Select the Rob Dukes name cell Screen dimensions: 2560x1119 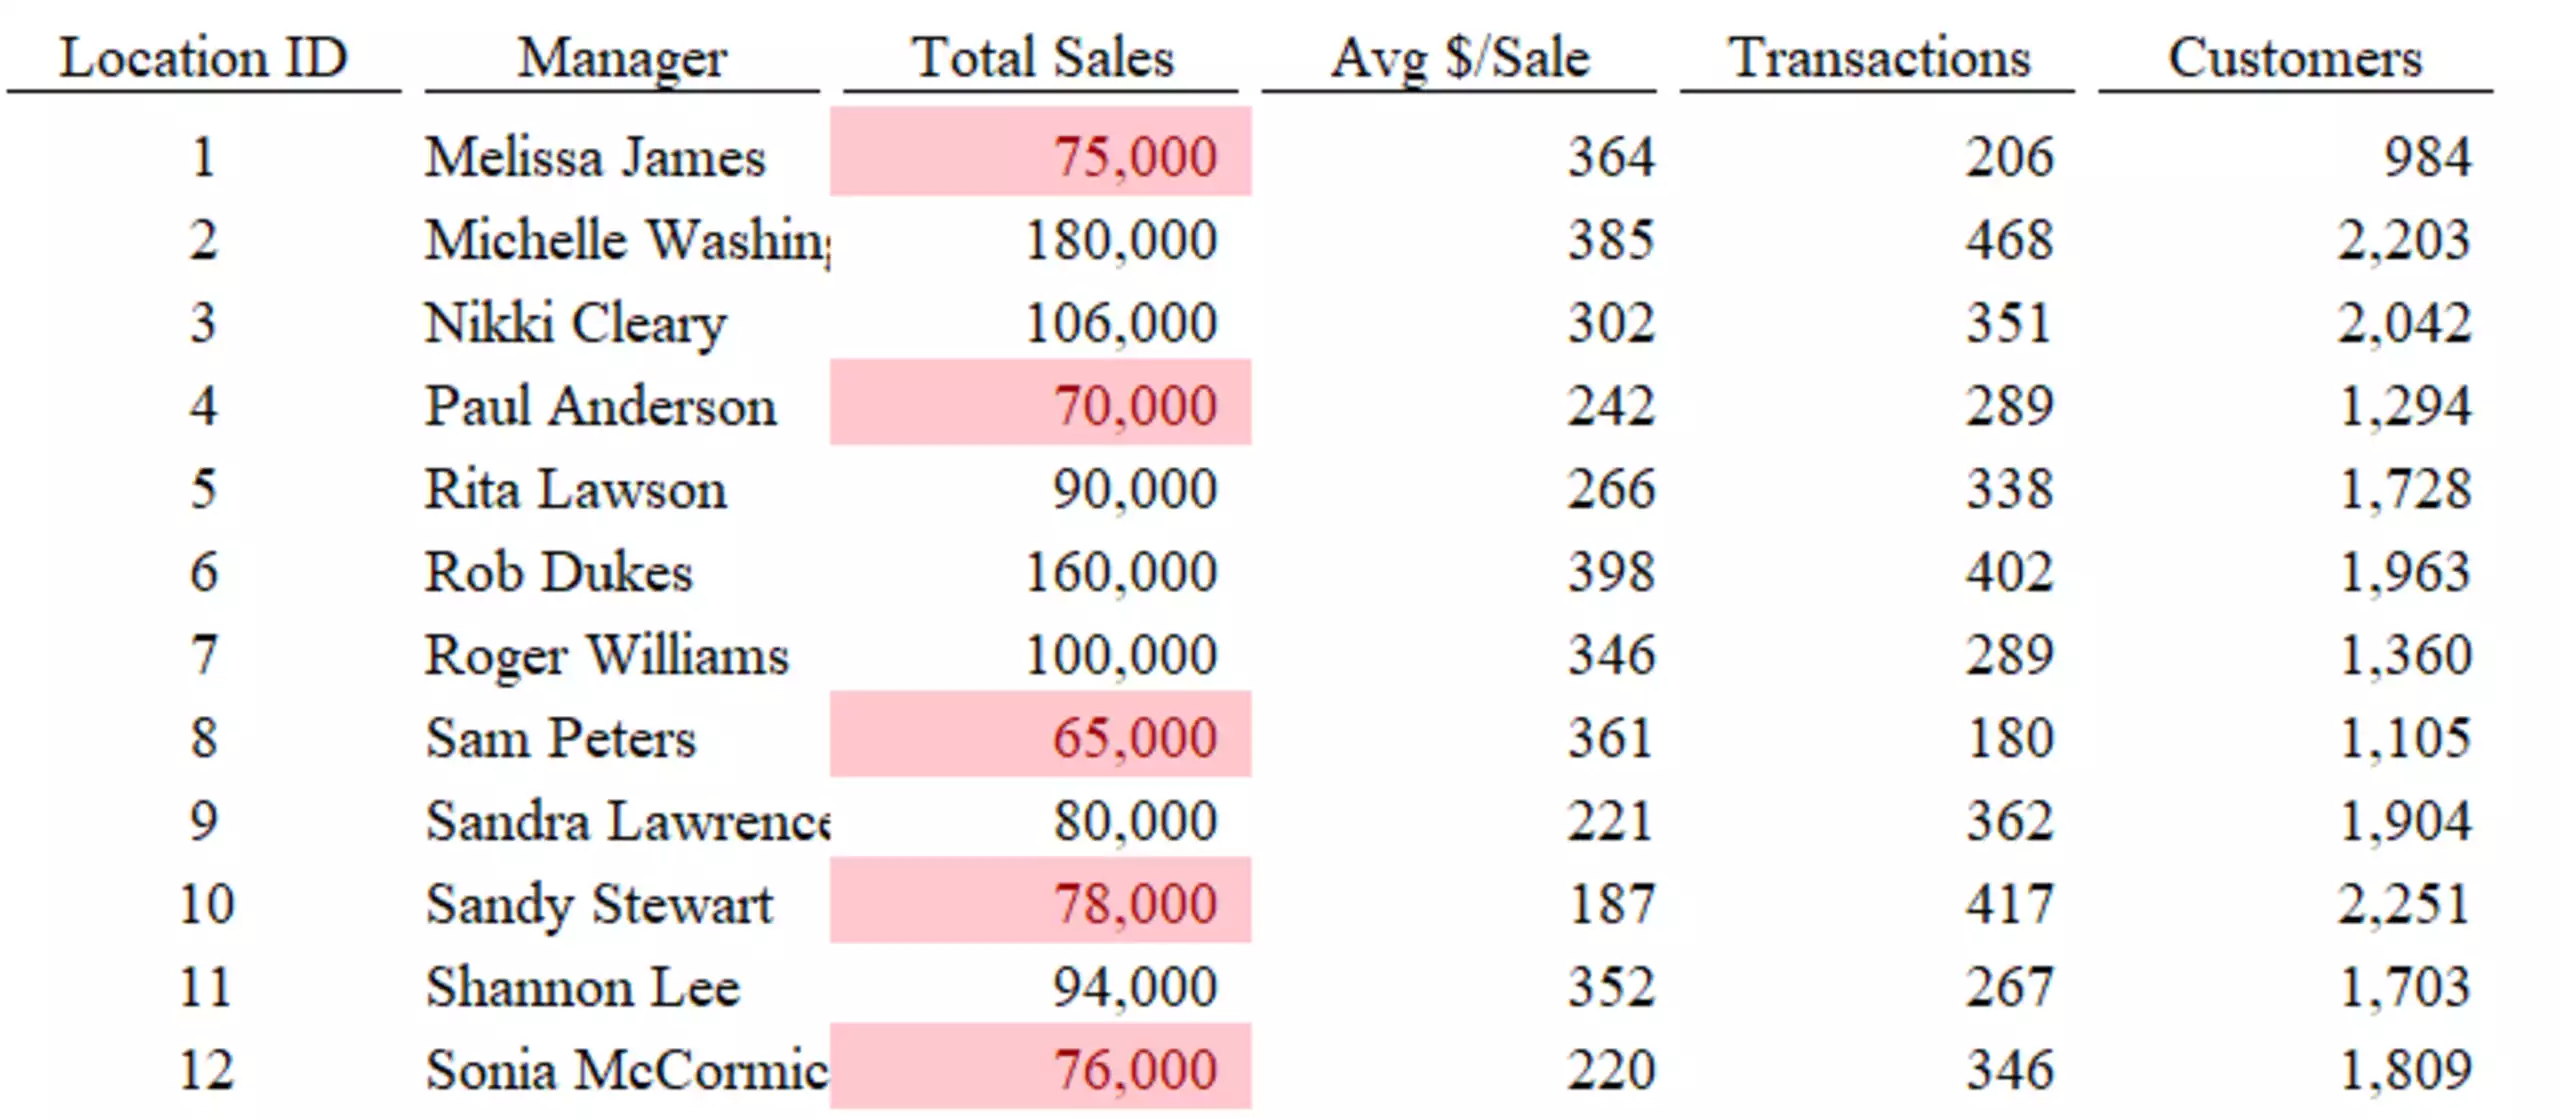[x=627, y=572]
